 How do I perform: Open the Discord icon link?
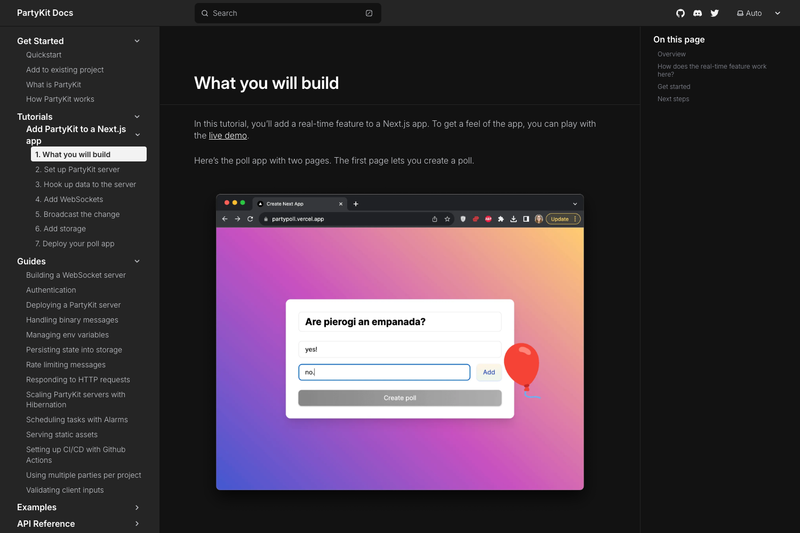click(x=697, y=13)
